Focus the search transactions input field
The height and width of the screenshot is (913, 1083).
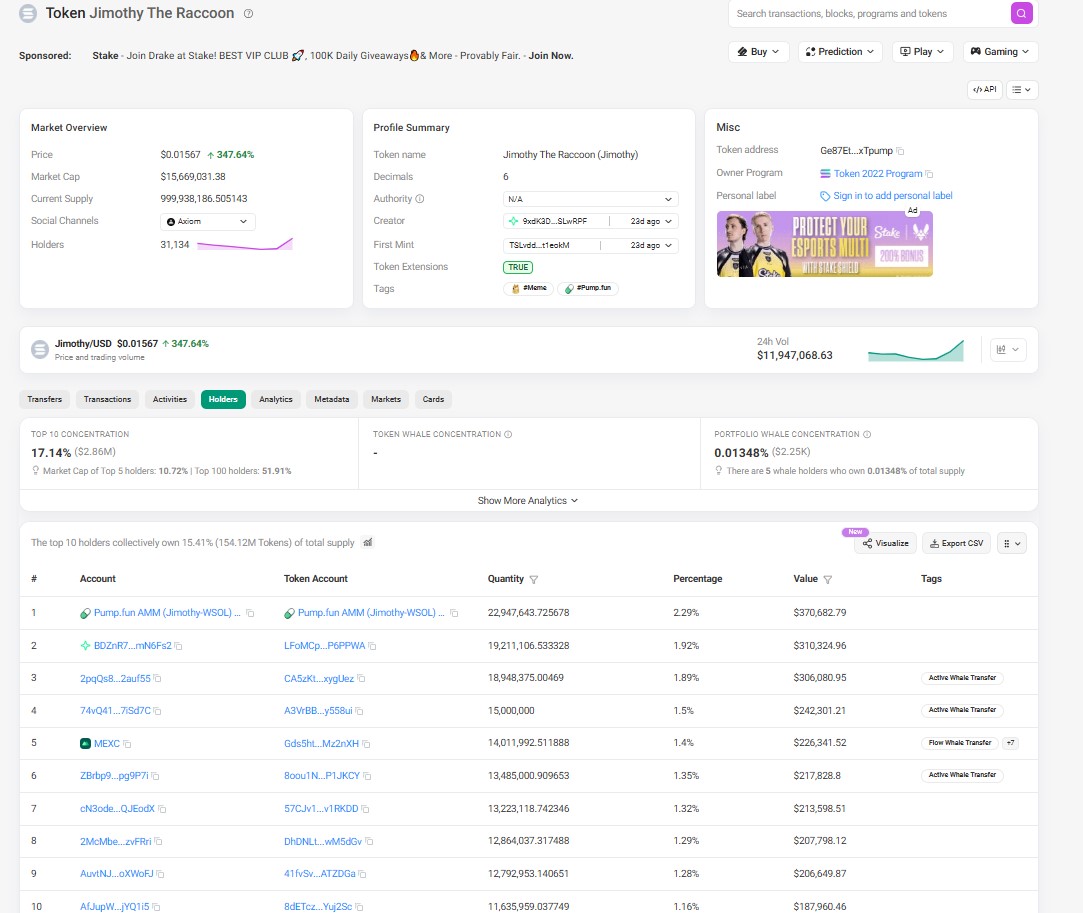point(869,13)
